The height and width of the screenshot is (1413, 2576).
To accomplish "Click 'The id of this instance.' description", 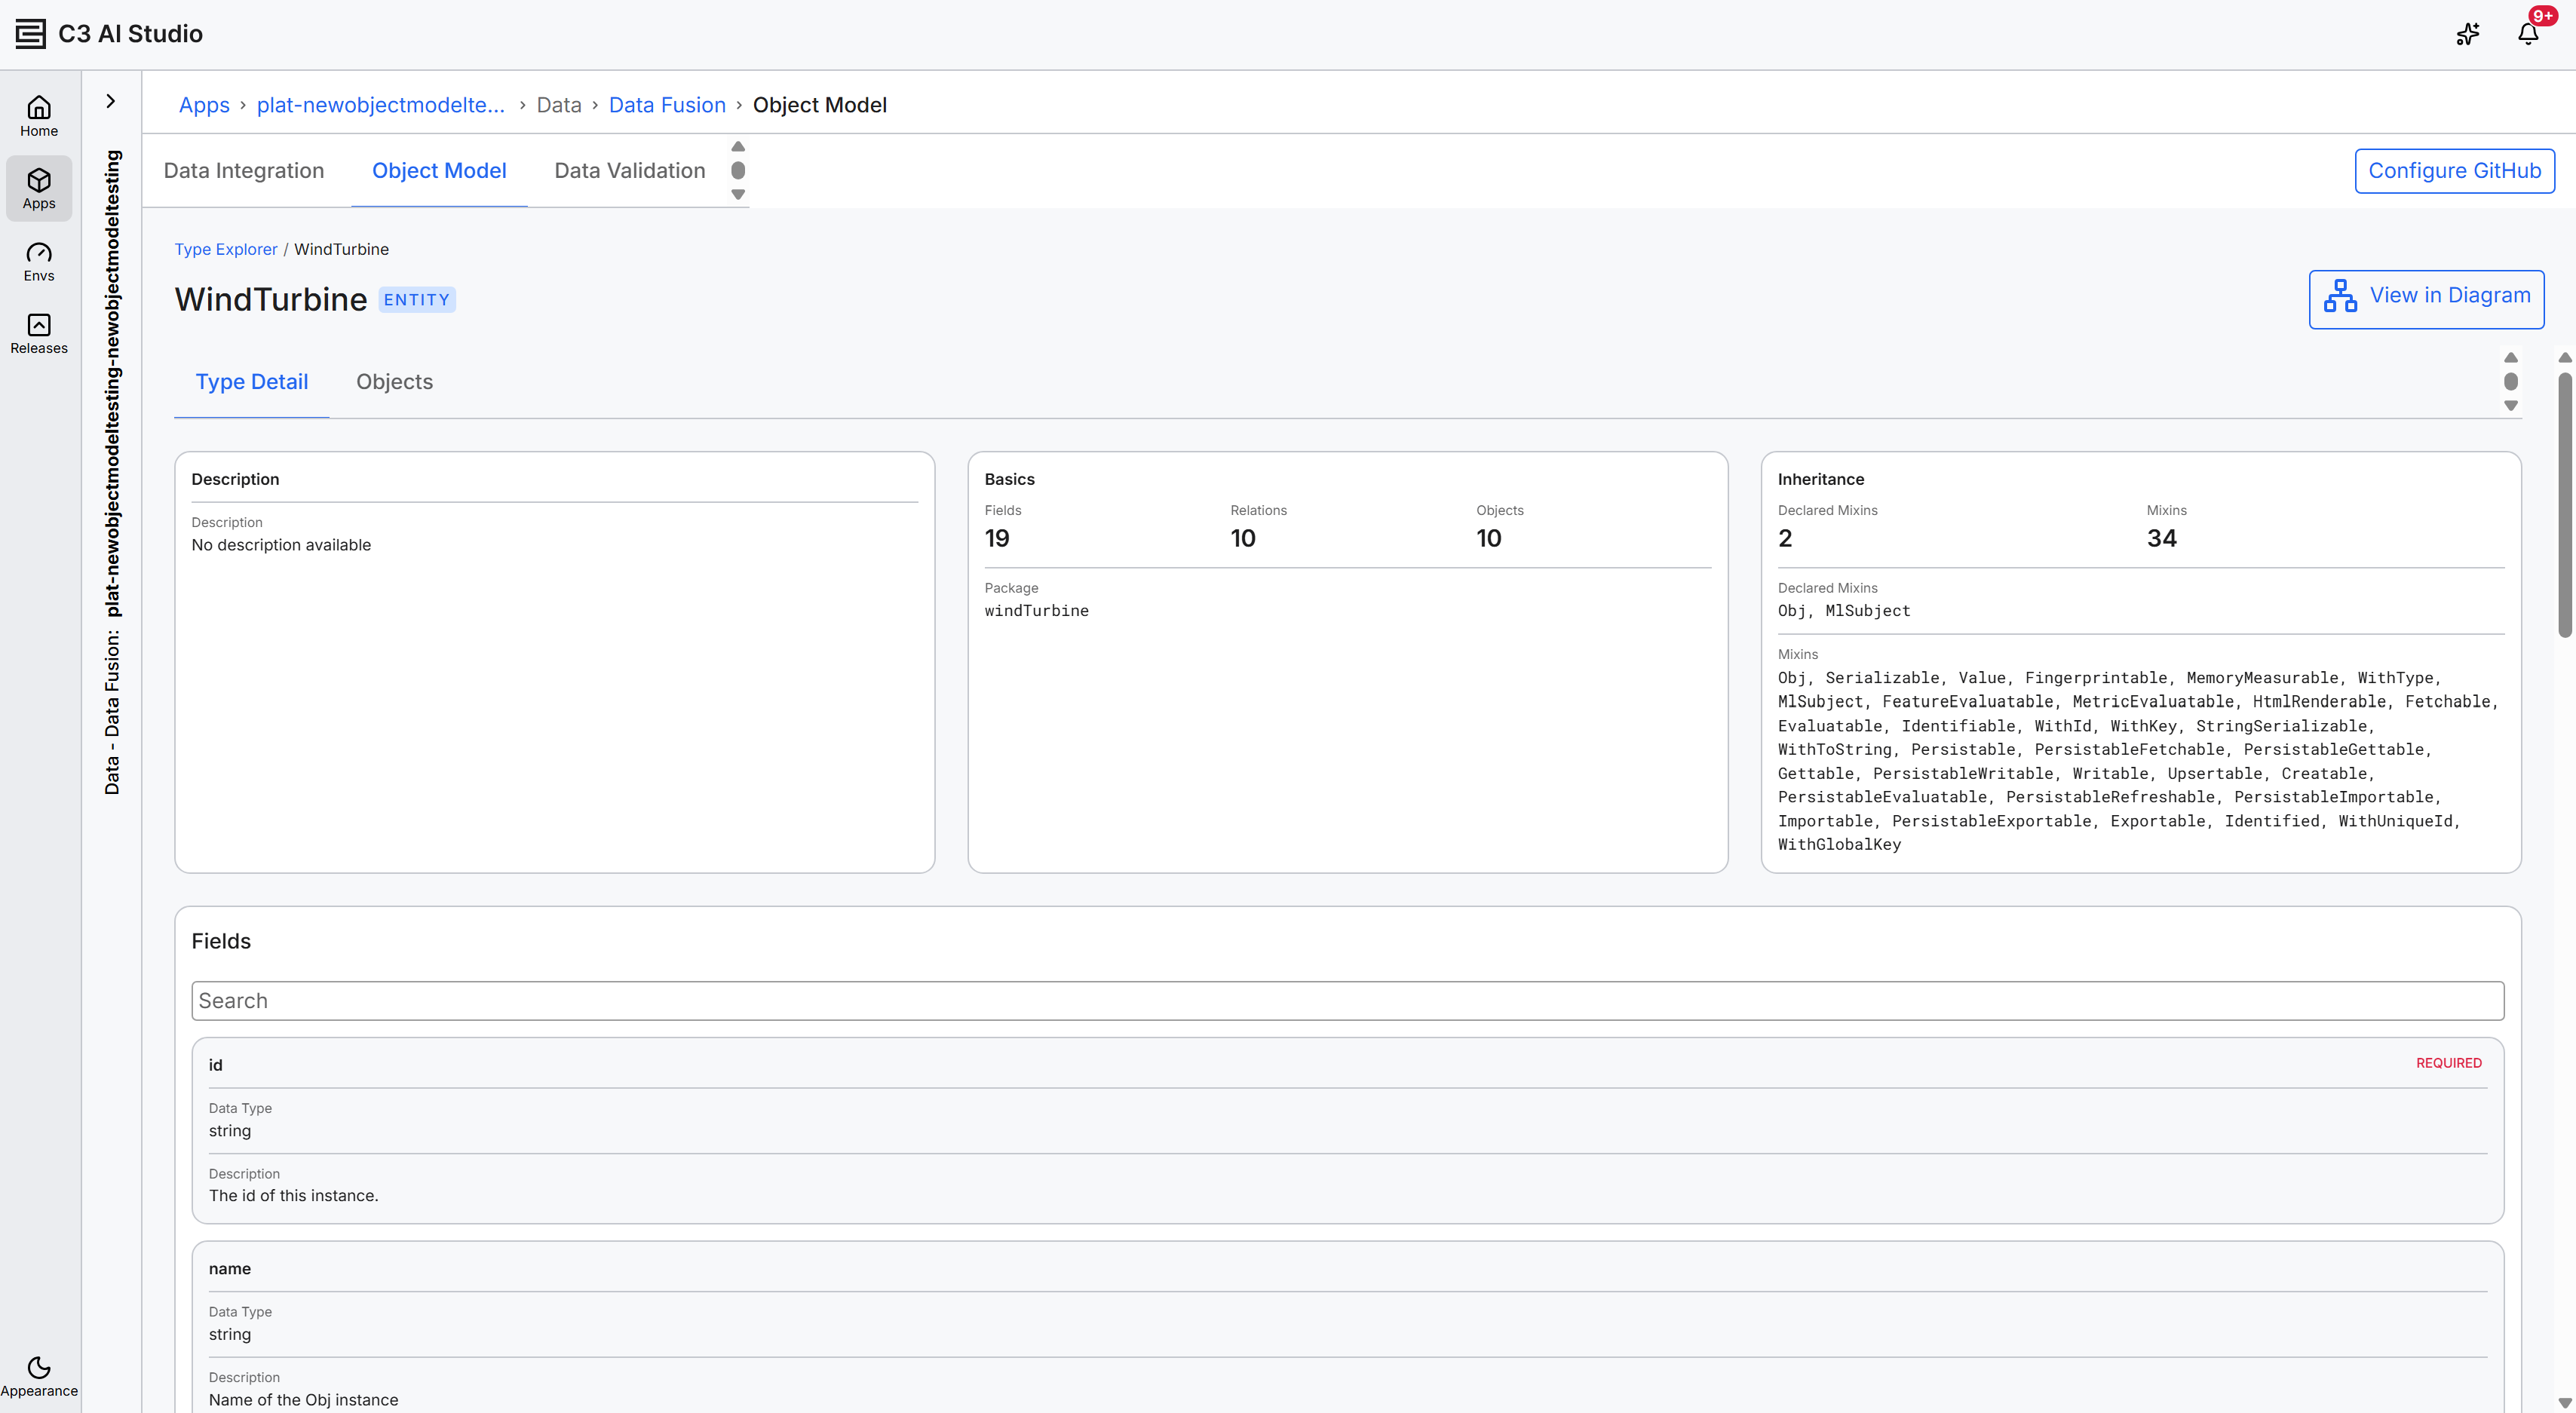I will click(x=293, y=1195).
